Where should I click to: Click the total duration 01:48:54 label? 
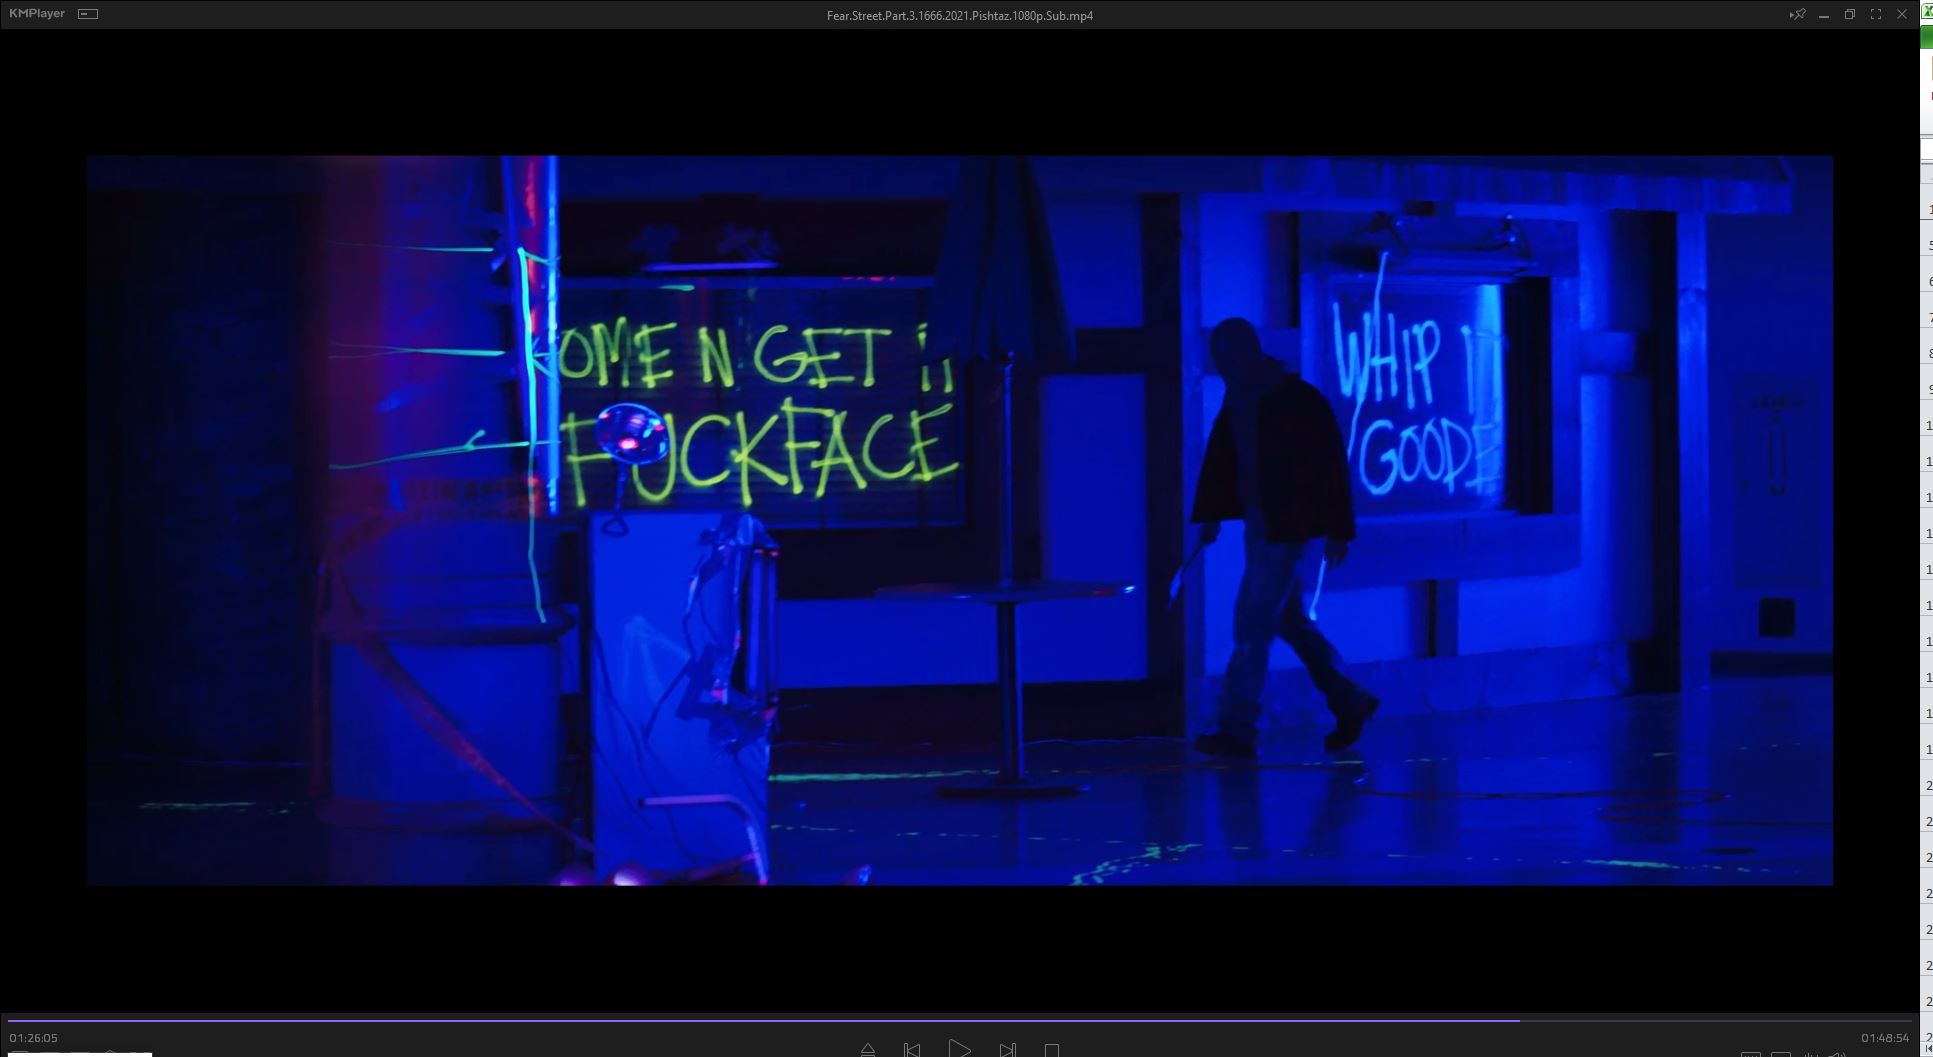[x=1884, y=1038]
